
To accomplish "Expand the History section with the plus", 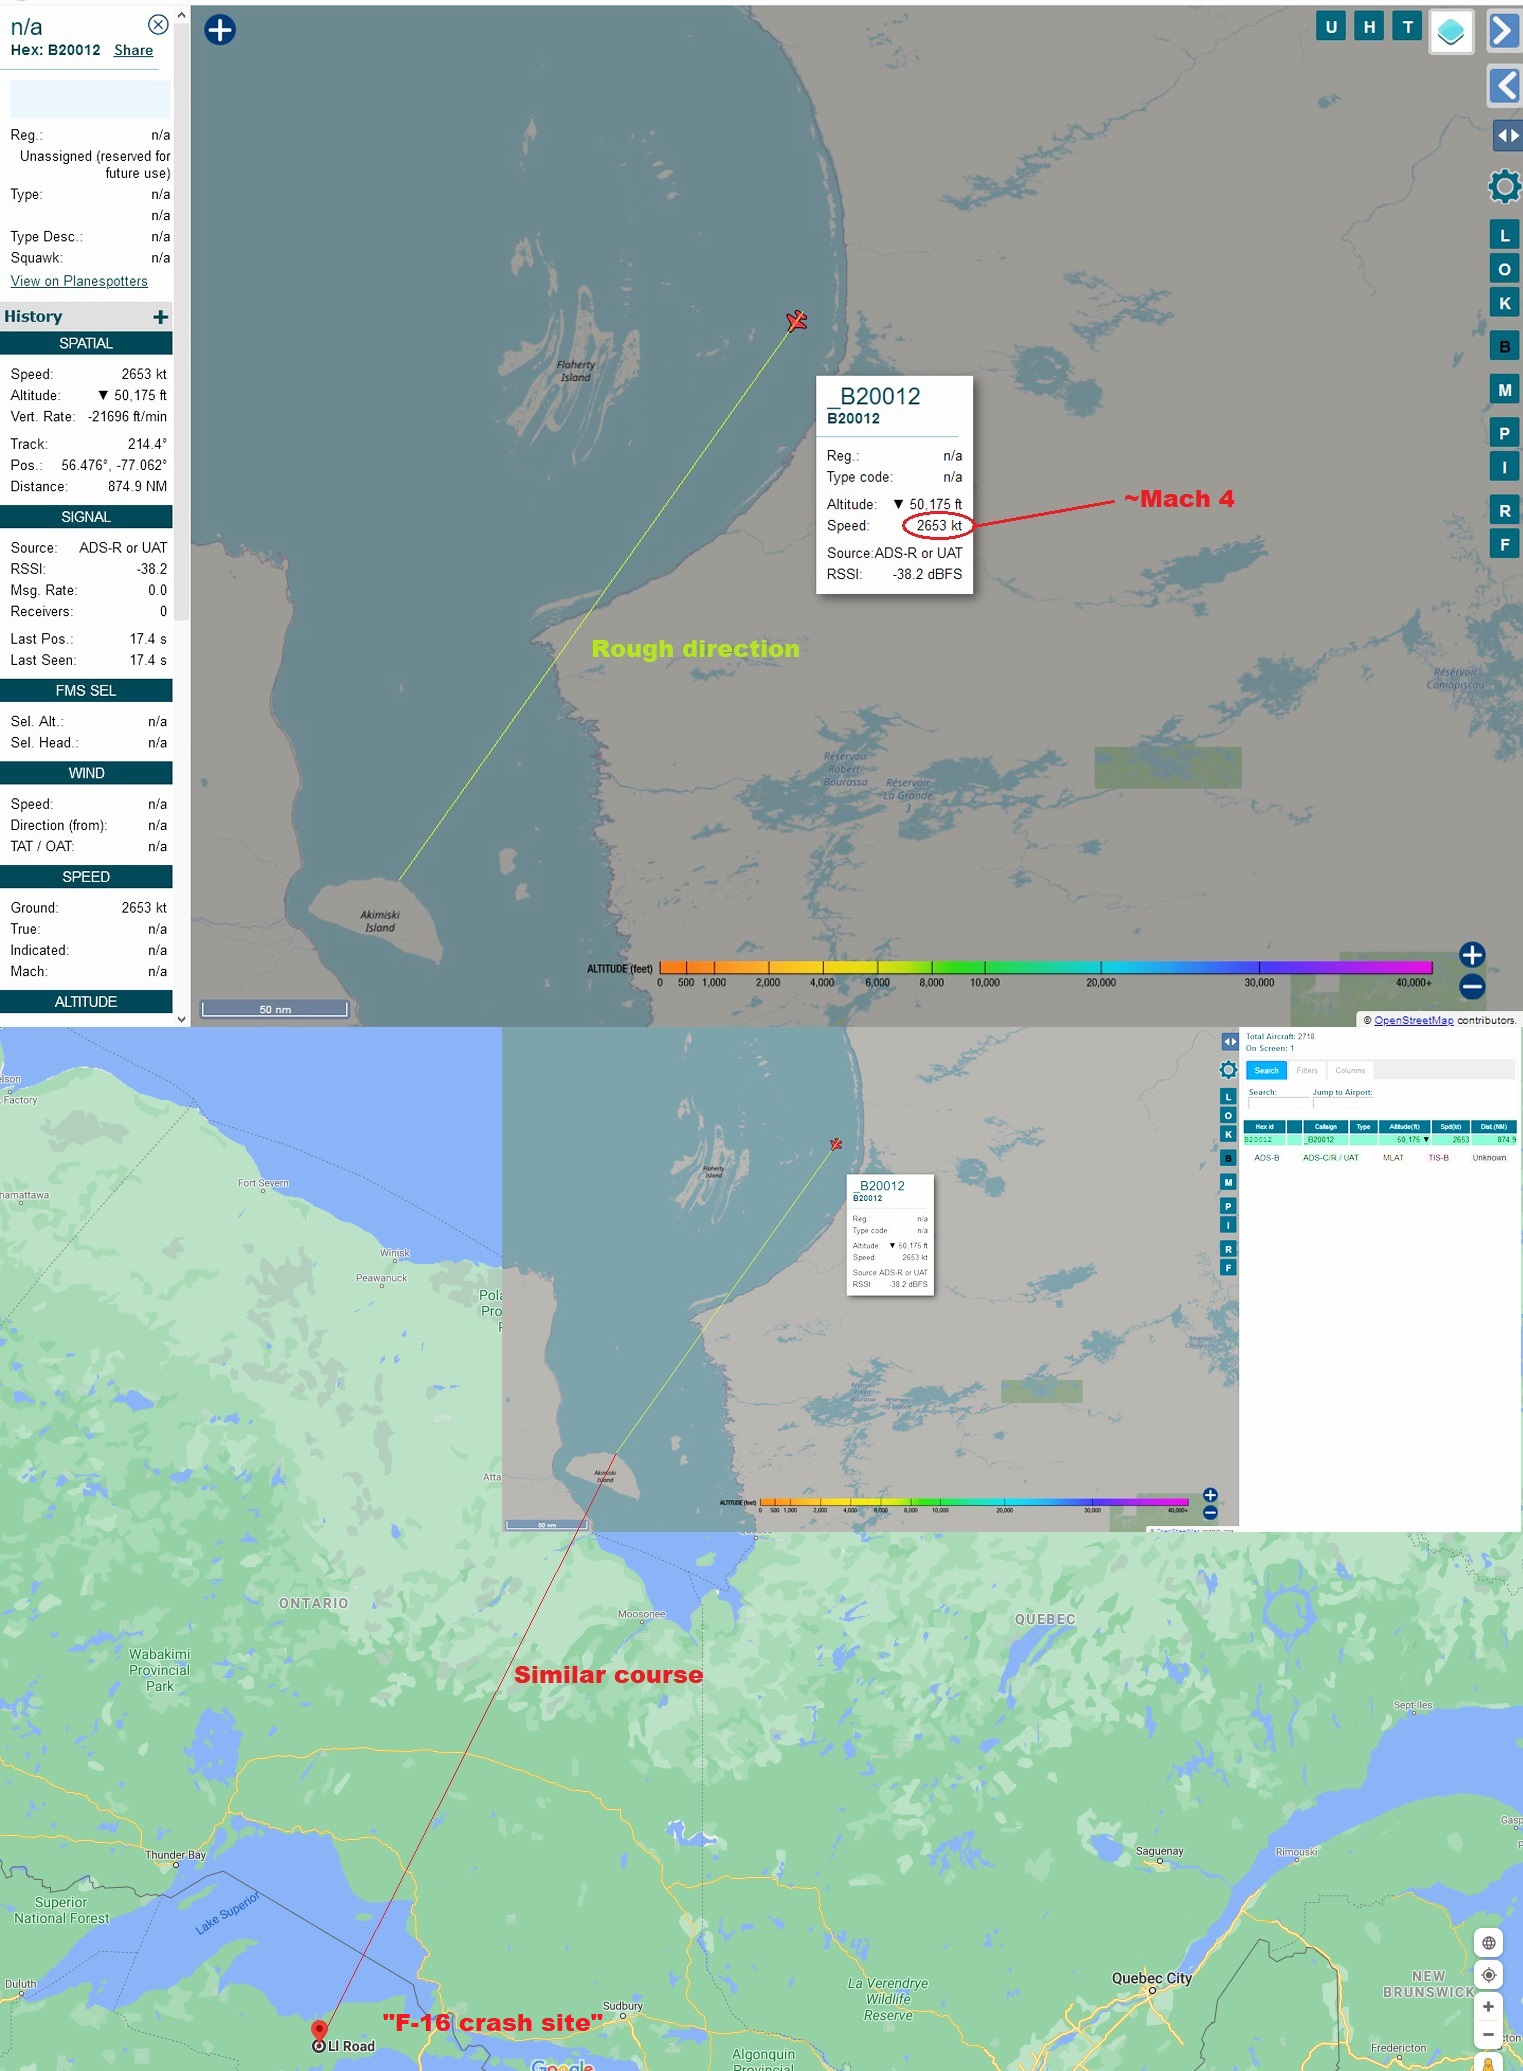I will [x=160, y=317].
